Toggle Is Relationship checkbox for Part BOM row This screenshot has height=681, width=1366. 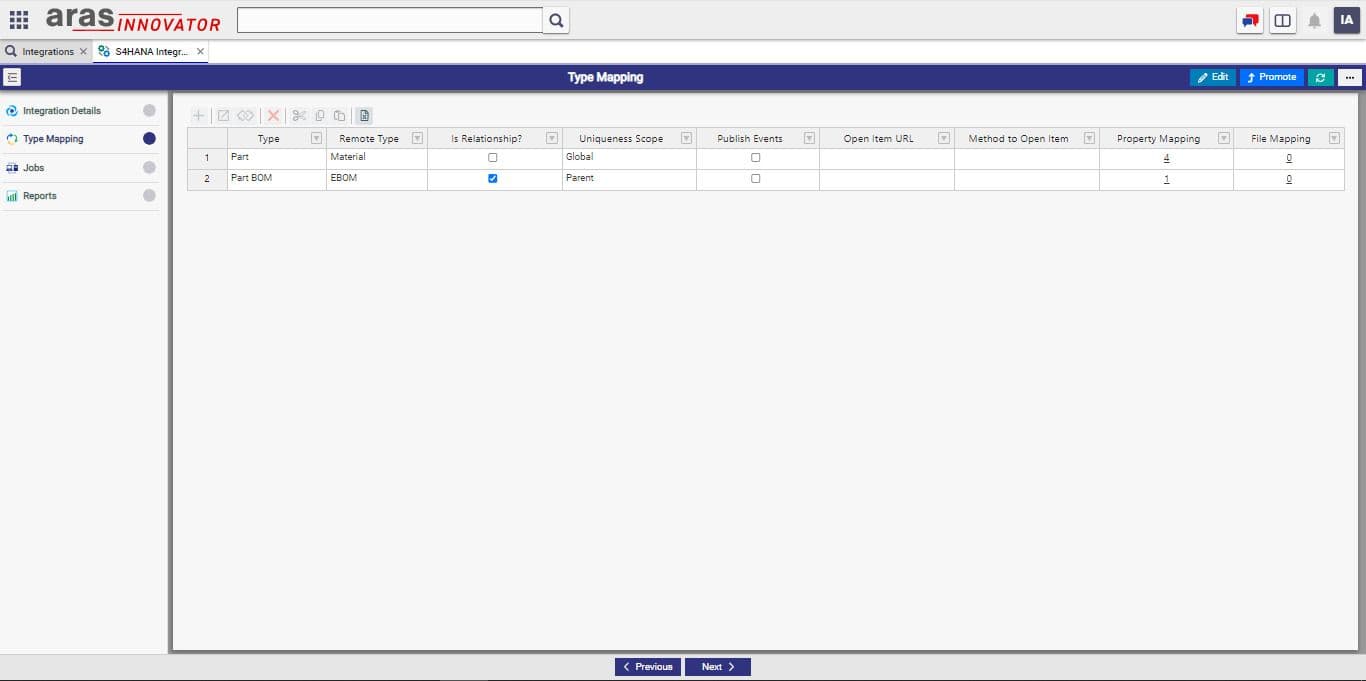pyautogui.click(x=493, y=179)
